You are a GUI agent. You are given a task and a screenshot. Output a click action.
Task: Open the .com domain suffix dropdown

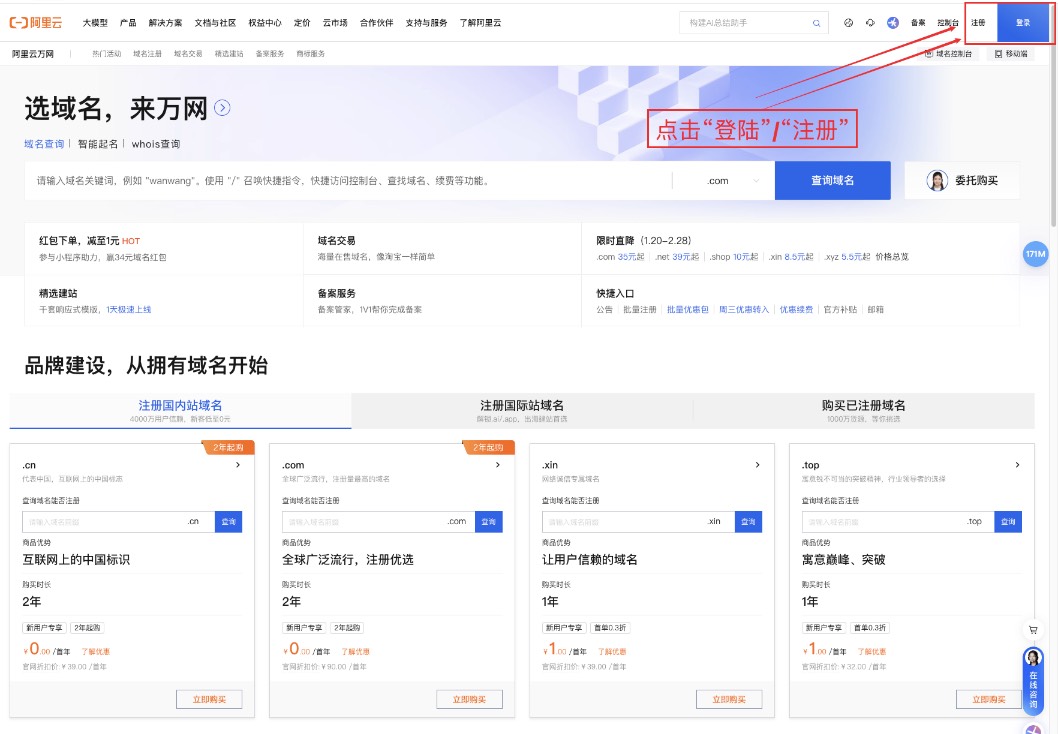click(732, 181)
